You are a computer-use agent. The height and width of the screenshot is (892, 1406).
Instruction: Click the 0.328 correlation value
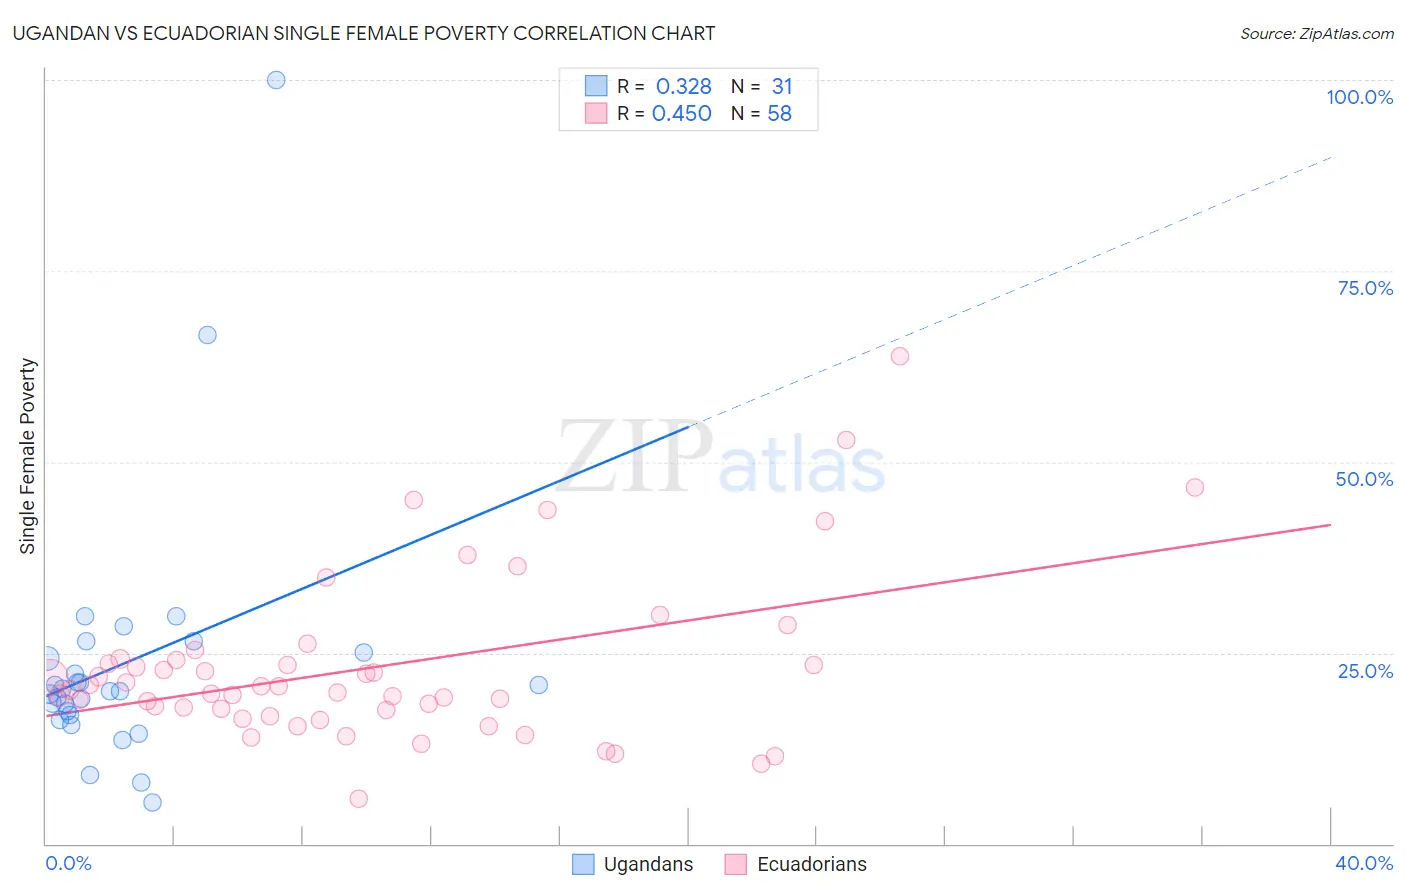tap(684, 86)
